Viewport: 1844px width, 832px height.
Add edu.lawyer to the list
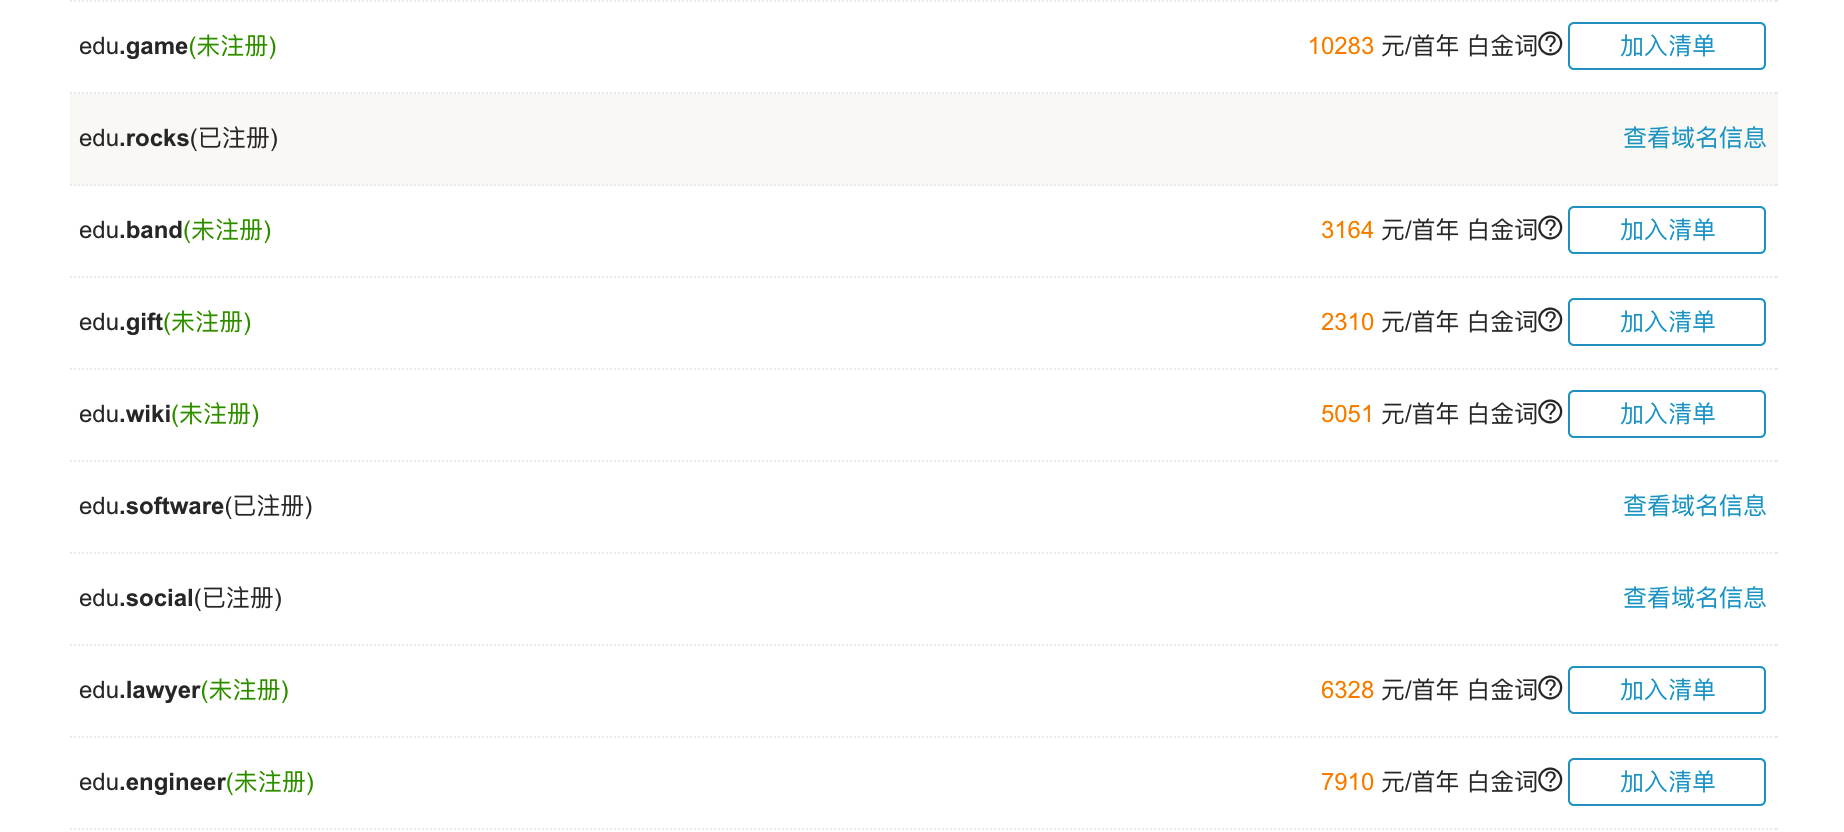(1667, 690)
